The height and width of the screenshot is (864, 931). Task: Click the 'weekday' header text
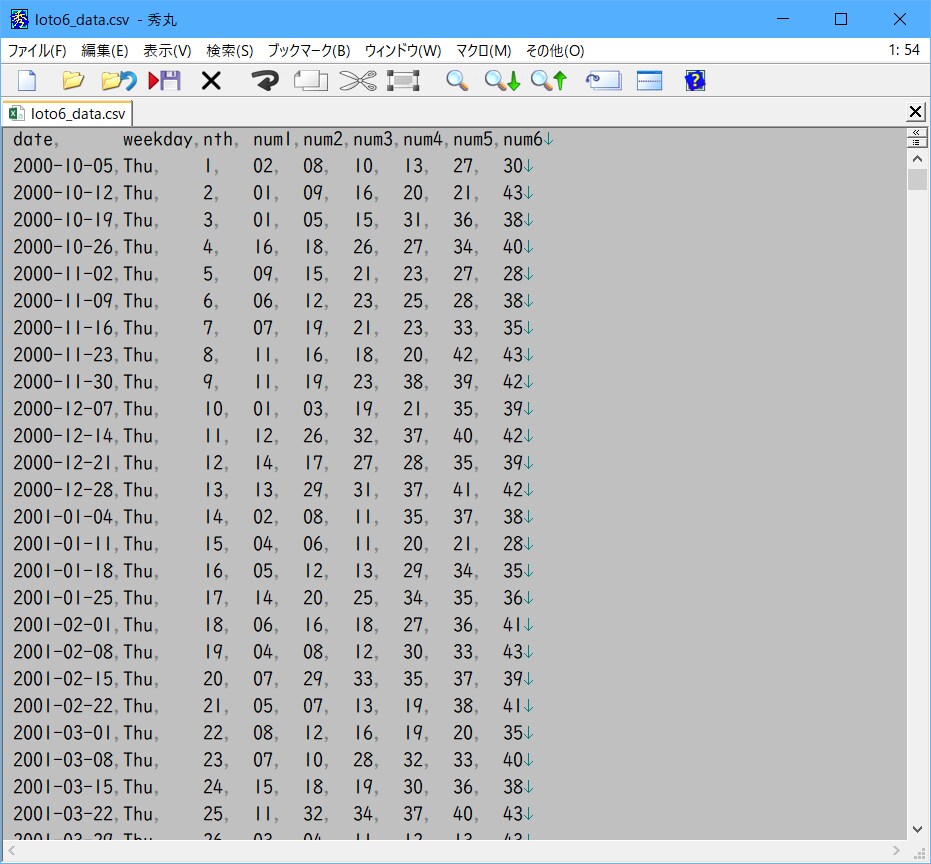tap(157, 140)
